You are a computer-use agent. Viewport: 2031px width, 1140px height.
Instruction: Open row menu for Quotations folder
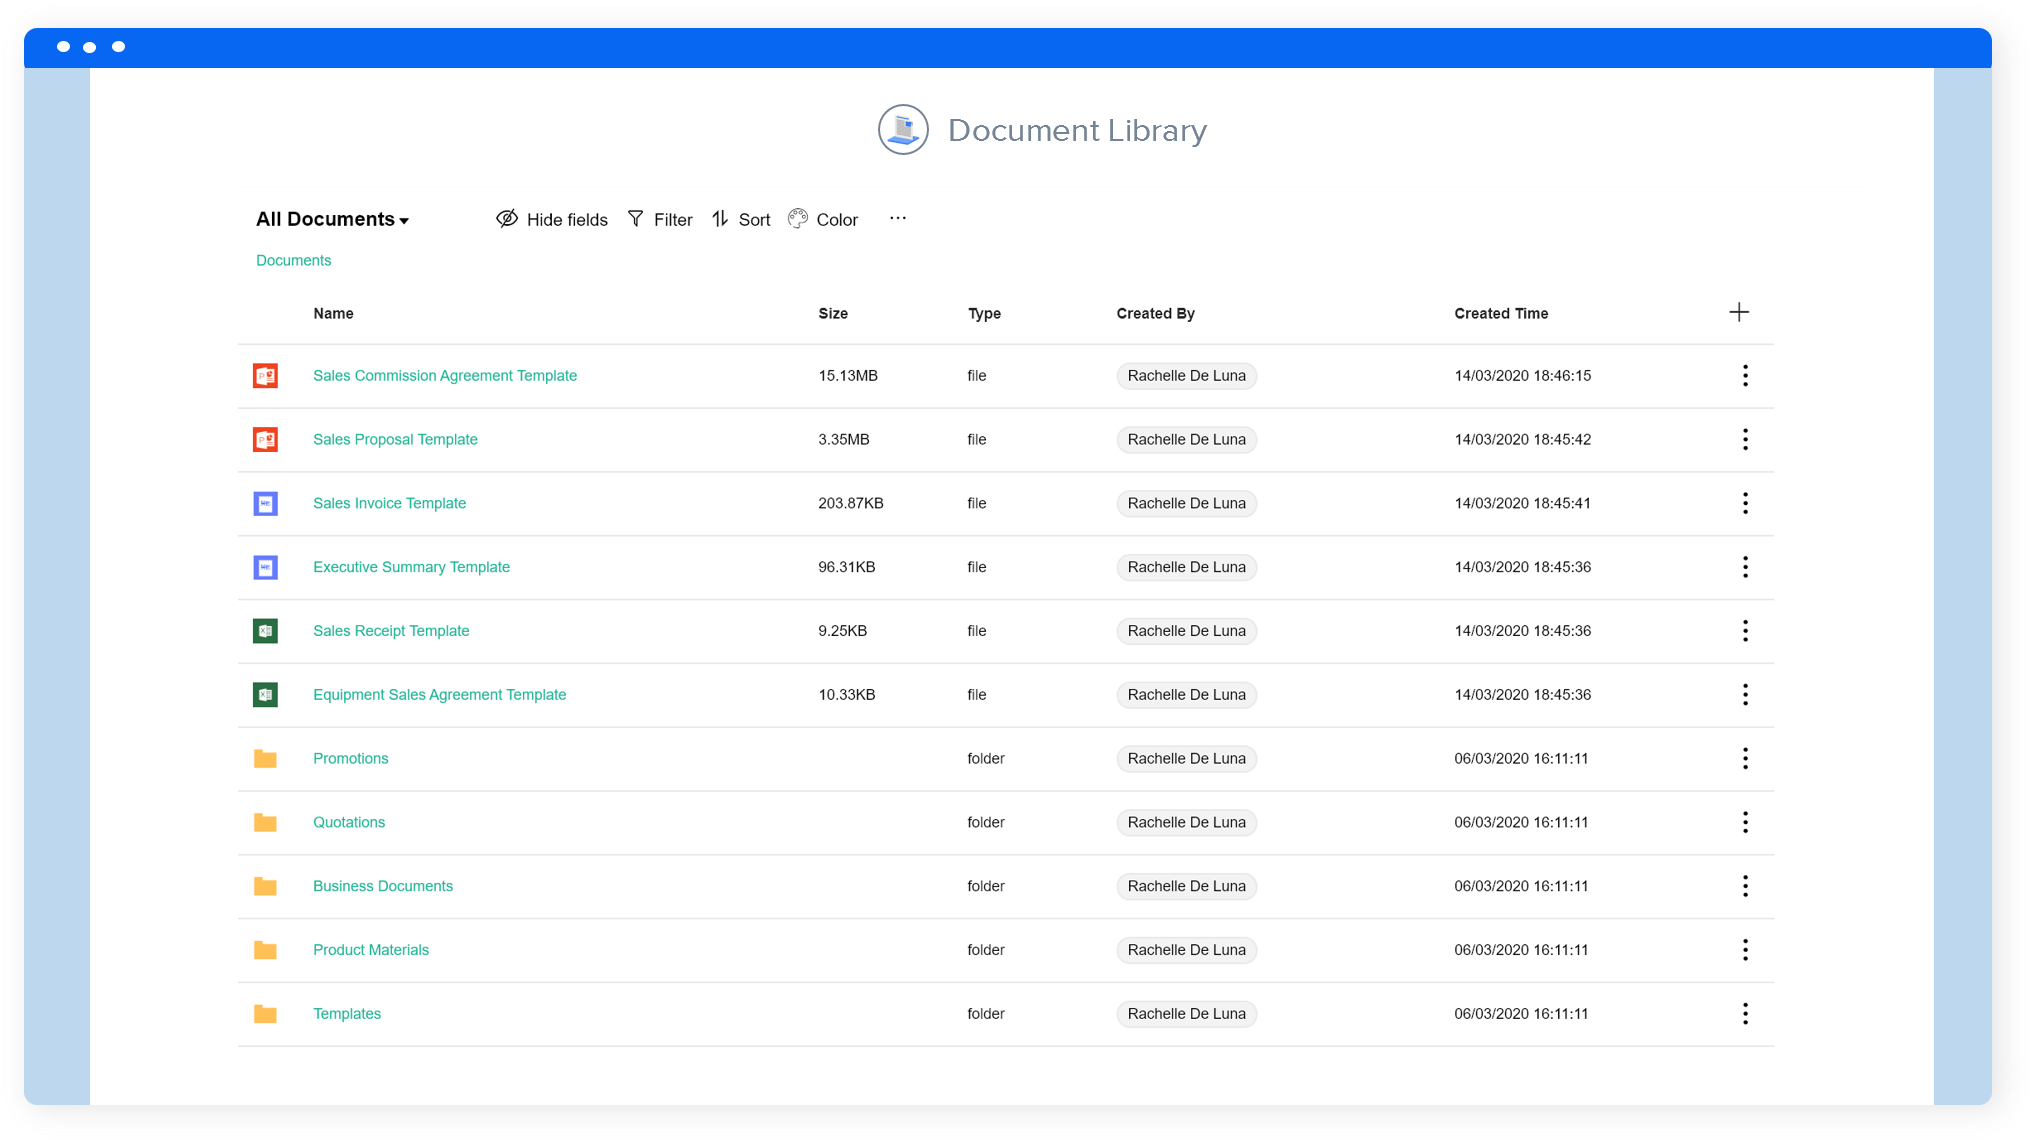(x=1745, y=822)
